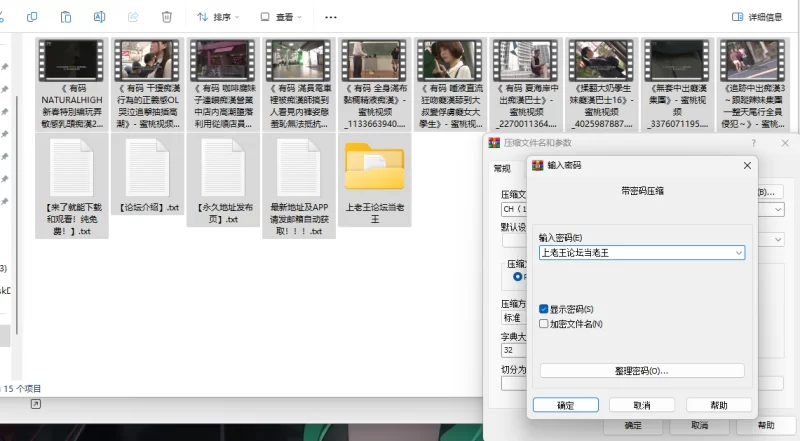The width and height of the screenshot is (800, 441).
Task: Click the Paste icon in Explorer toolbar
Action: coord(66,17)
